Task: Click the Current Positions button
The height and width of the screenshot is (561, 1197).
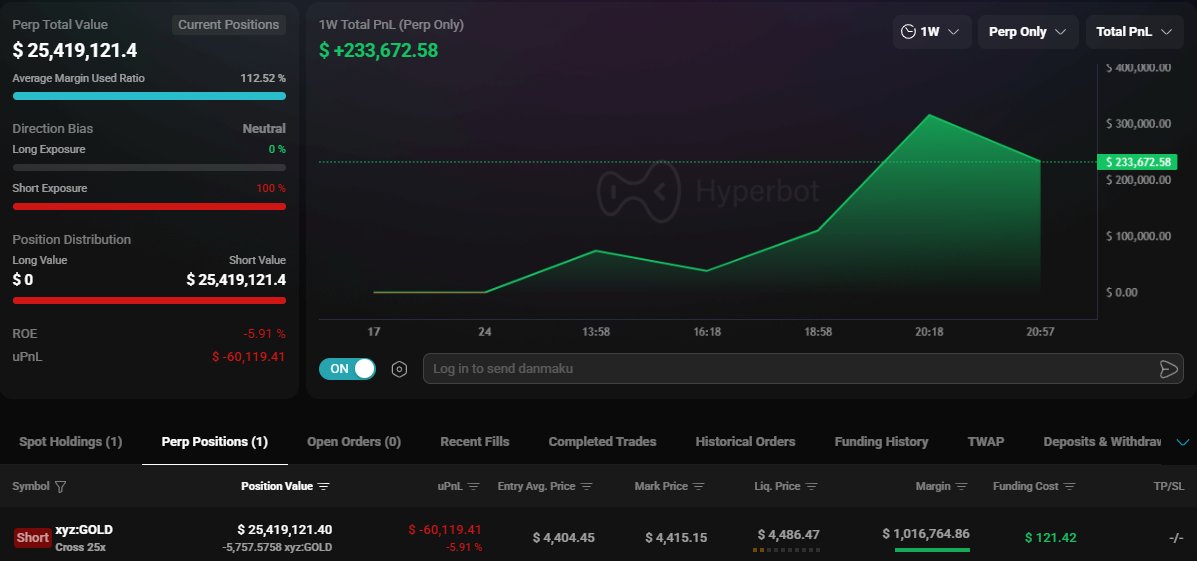Action: [228, 25]
